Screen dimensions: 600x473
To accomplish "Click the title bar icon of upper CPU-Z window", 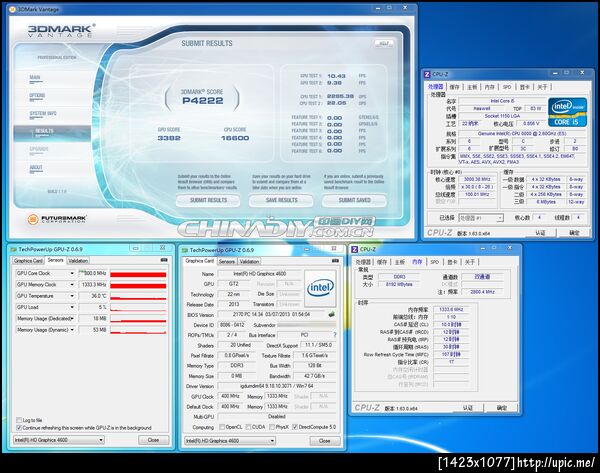I will coord(427,74).
